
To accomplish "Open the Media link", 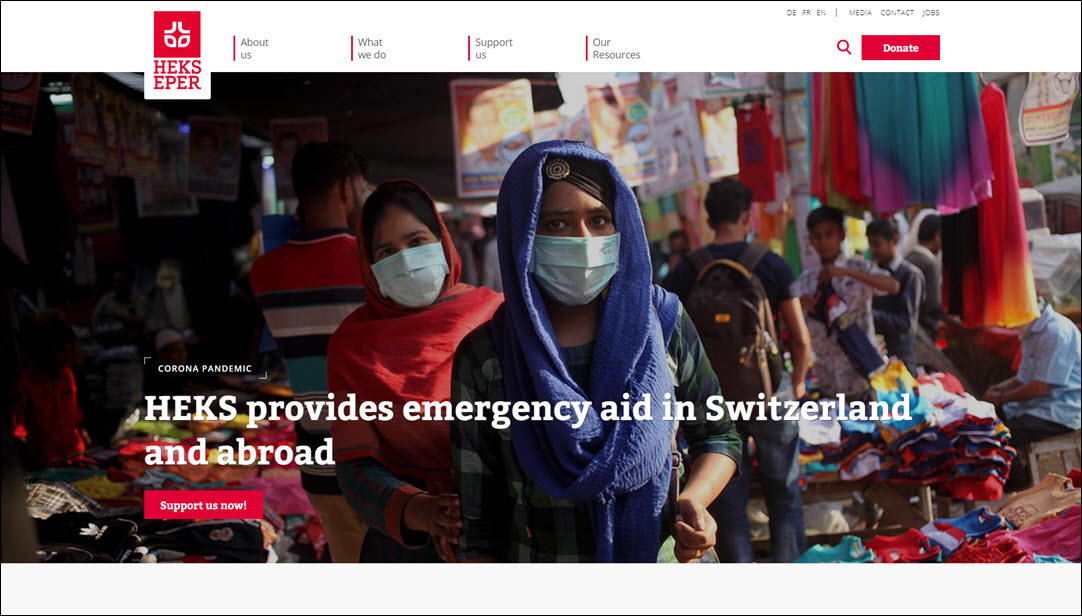I will pyautogui.click(x=860, y=12).
